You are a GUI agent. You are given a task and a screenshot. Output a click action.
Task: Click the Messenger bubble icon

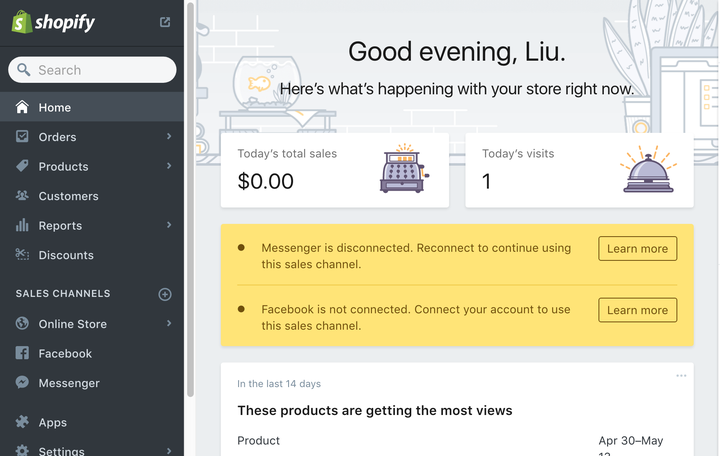(22, 382)
